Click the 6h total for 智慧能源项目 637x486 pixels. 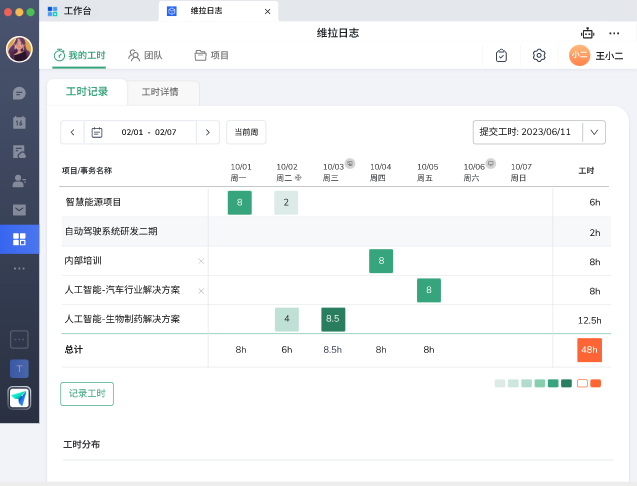pyautogui.click(x=595, y=202)
